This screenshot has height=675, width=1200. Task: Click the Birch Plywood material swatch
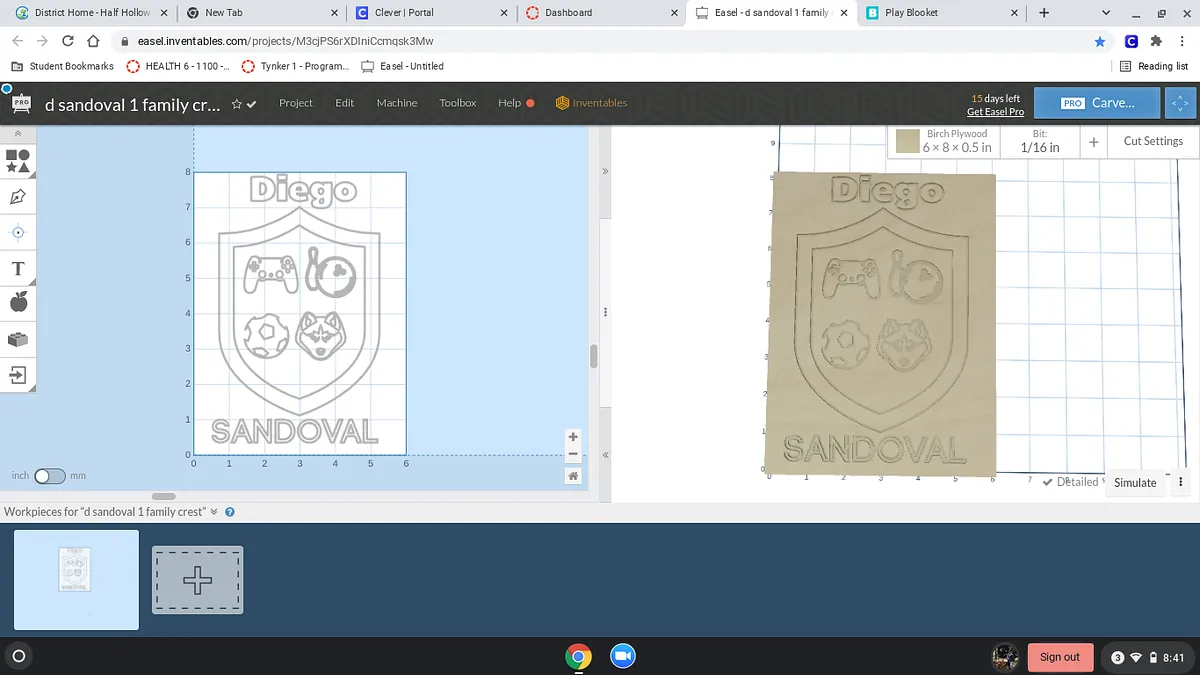pyautogui.click(x=907, y=141)
